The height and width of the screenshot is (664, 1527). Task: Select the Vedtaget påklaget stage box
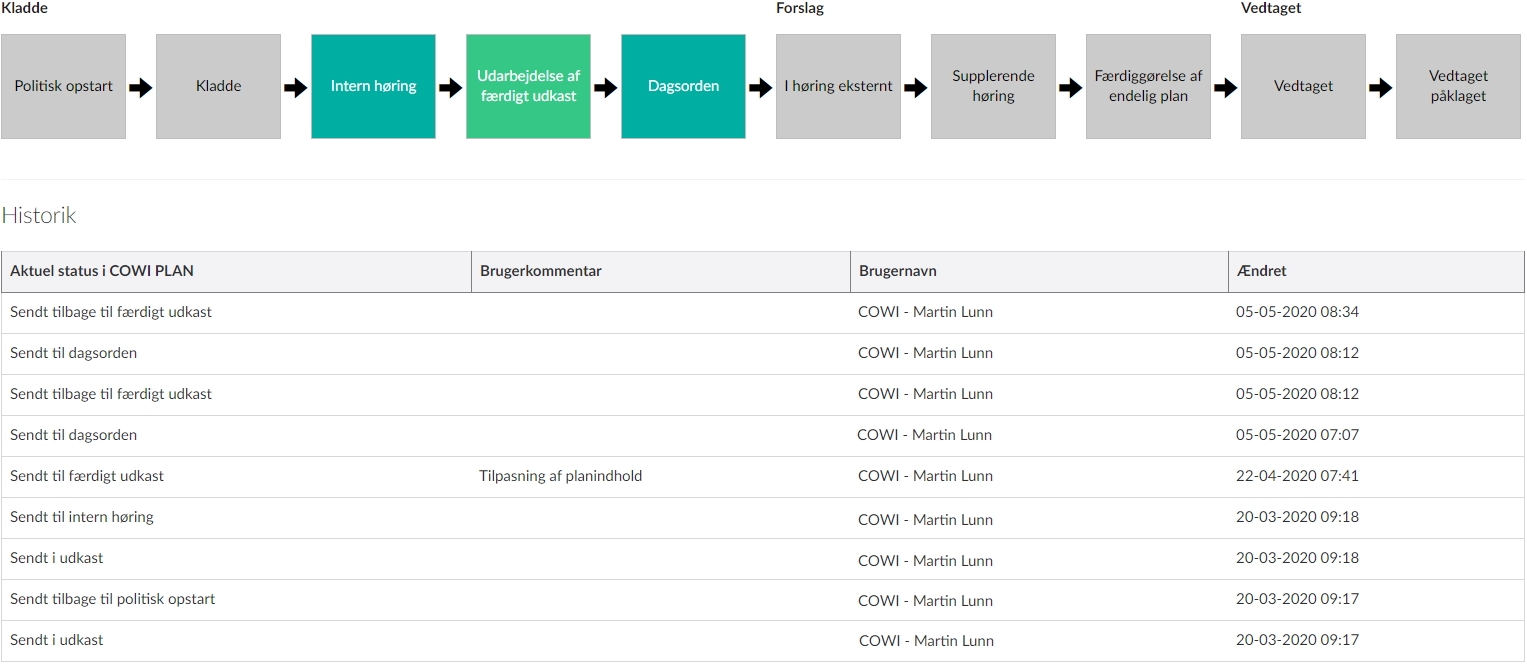pyautogui.click(x=1458, y=87)
